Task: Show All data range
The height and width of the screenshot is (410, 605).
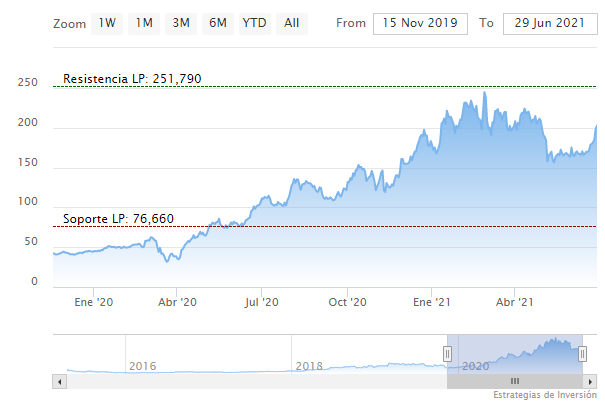Action: click(291, 22)
